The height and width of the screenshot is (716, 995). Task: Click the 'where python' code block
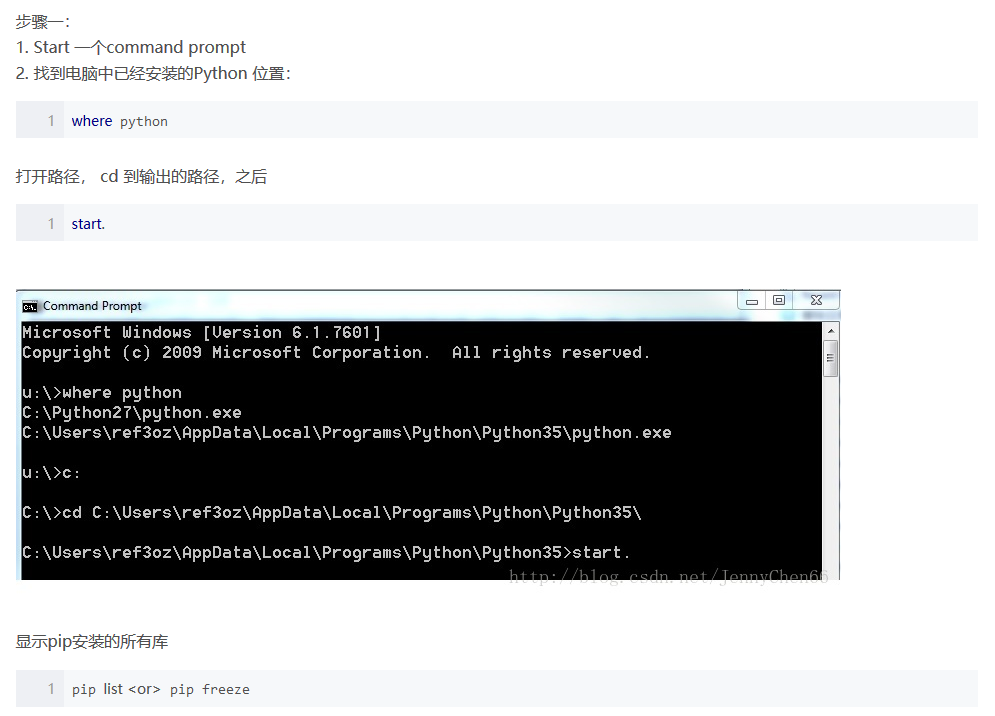497,120
